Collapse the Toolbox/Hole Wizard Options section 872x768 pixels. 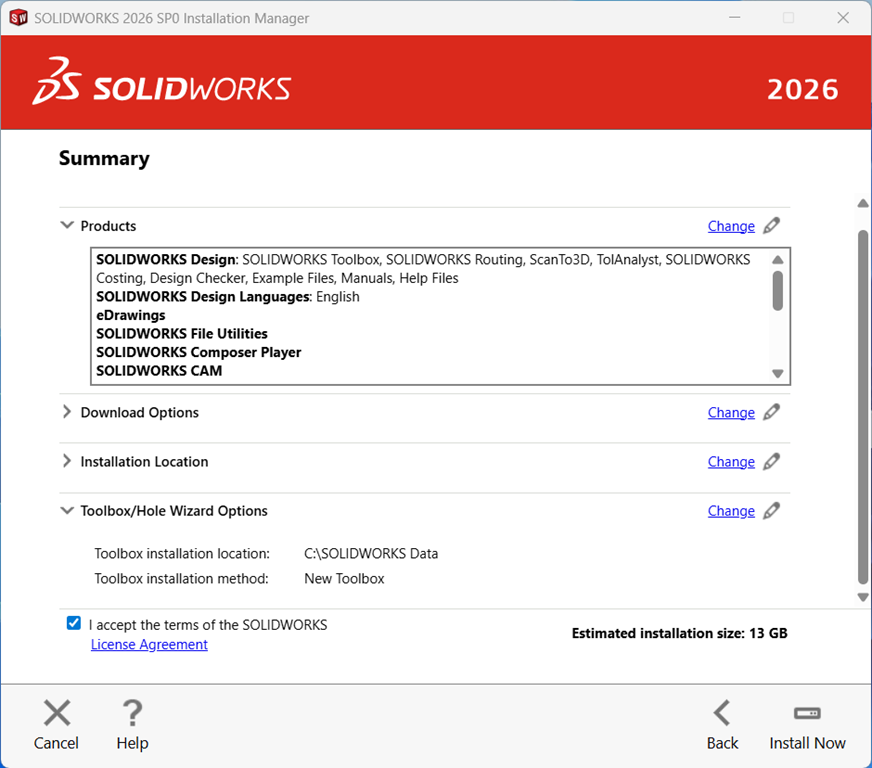67,511
